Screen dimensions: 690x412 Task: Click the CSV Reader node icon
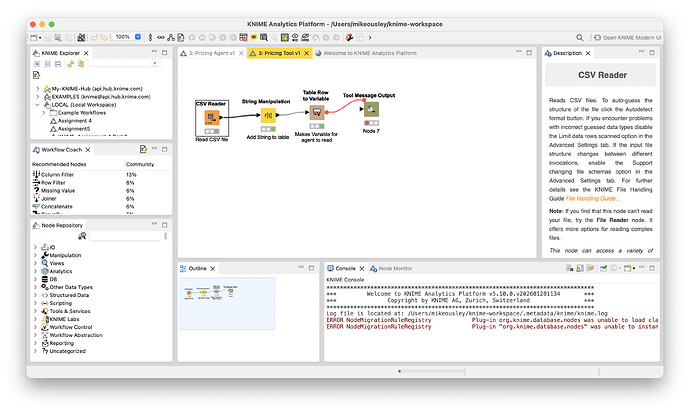pyautogui.click(x=213, y=119)
